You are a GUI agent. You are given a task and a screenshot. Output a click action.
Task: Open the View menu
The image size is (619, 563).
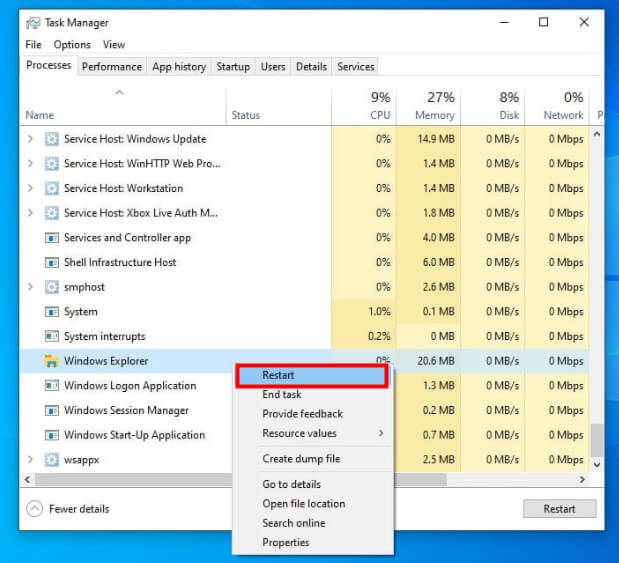[x=114, y=45]
